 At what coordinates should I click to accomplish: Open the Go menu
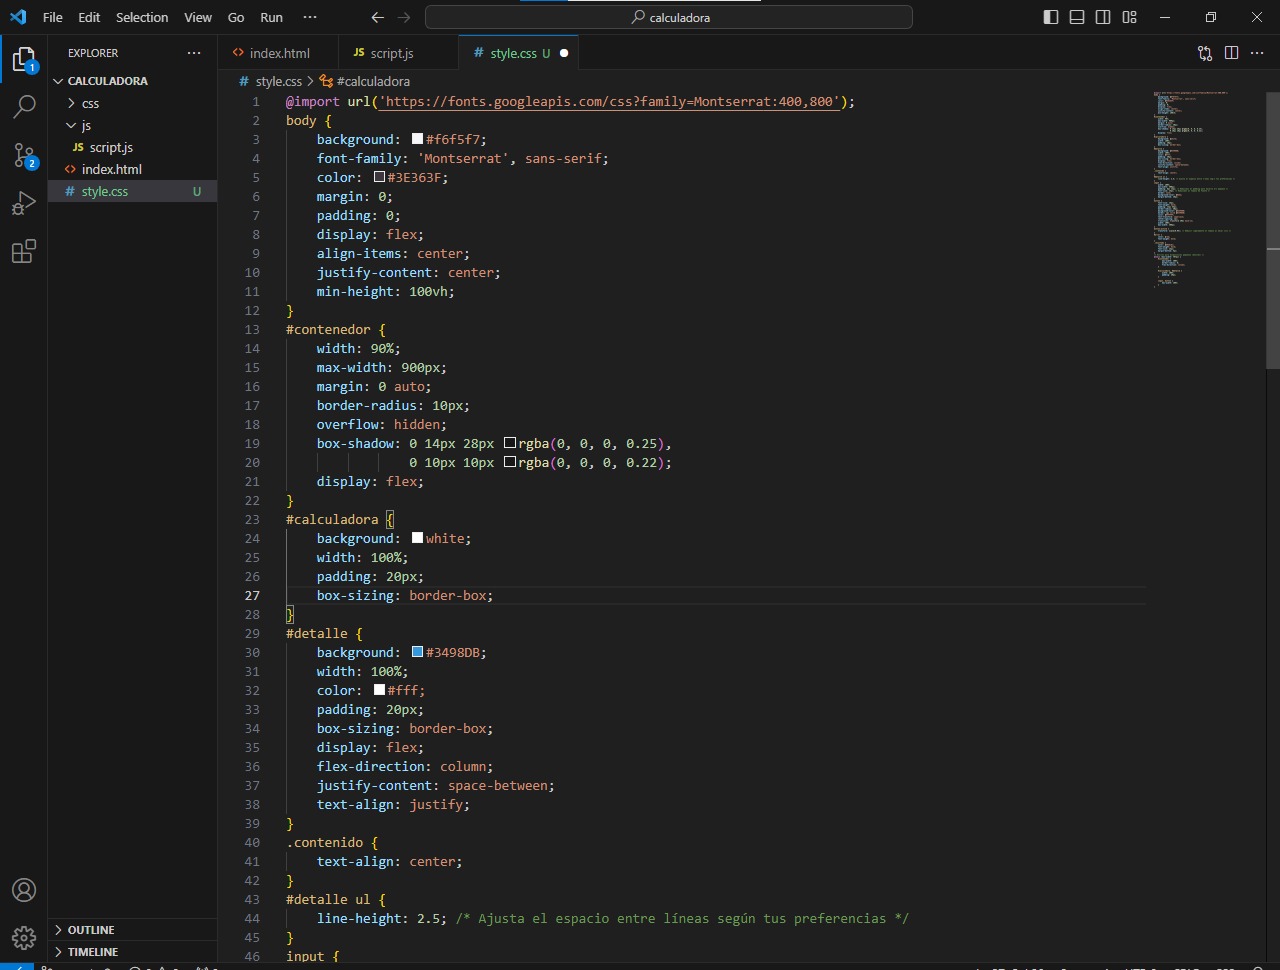(236, 17)
